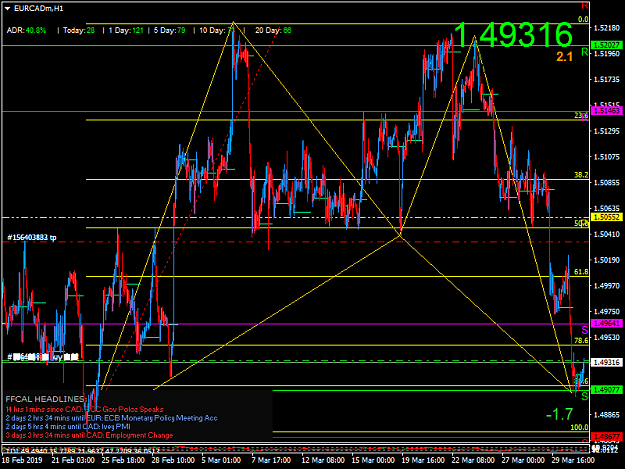This screenshot has width=625, height=469.
Task: Click the orange 2.1 value
Action: tap(564, 57)
